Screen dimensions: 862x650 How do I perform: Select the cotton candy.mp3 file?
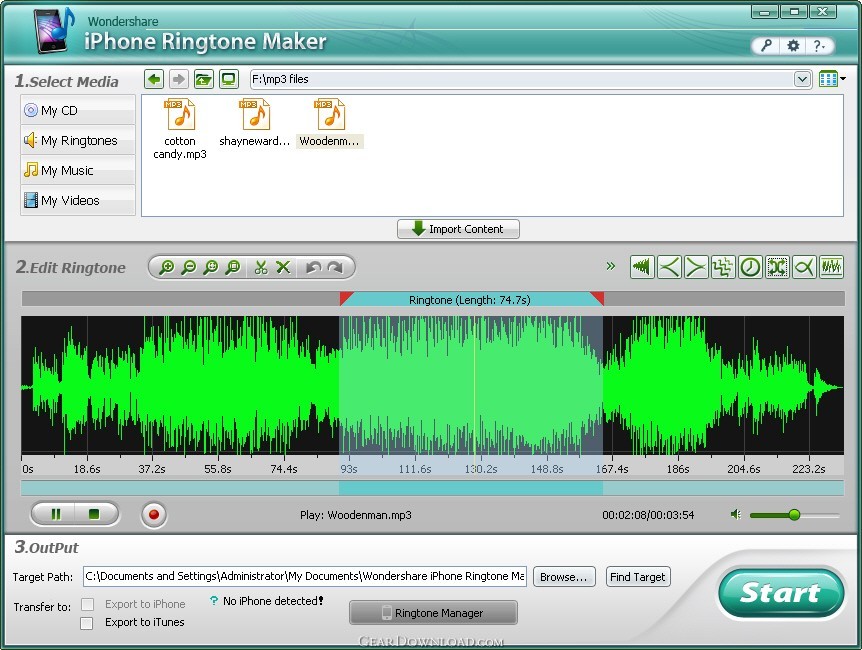180,129
